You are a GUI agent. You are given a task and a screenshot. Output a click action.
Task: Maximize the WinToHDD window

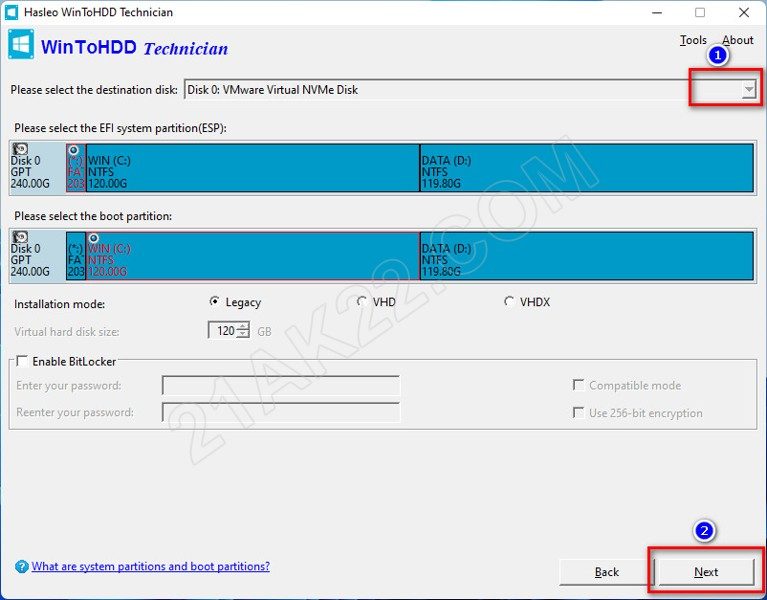700,12
